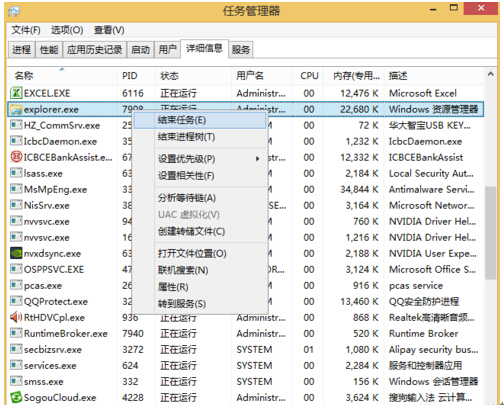
Task: Open the 查看(V) menu
Action: click(x=109, y=30)
